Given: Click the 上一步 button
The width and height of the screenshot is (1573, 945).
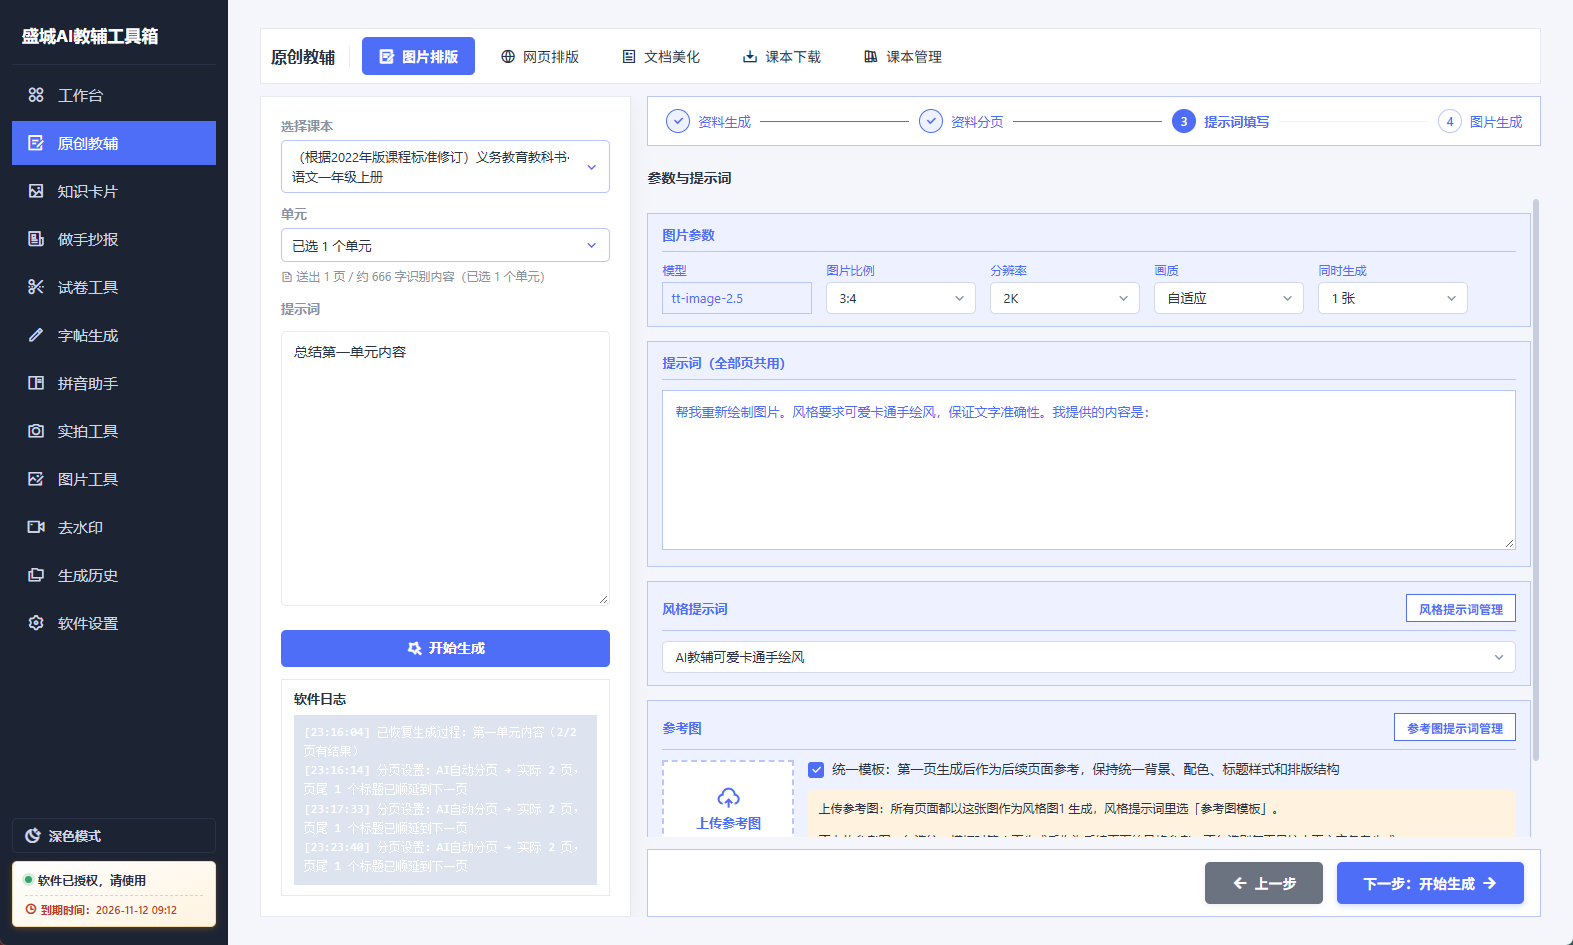Looking at the screenshot, I should point(1264,883).
